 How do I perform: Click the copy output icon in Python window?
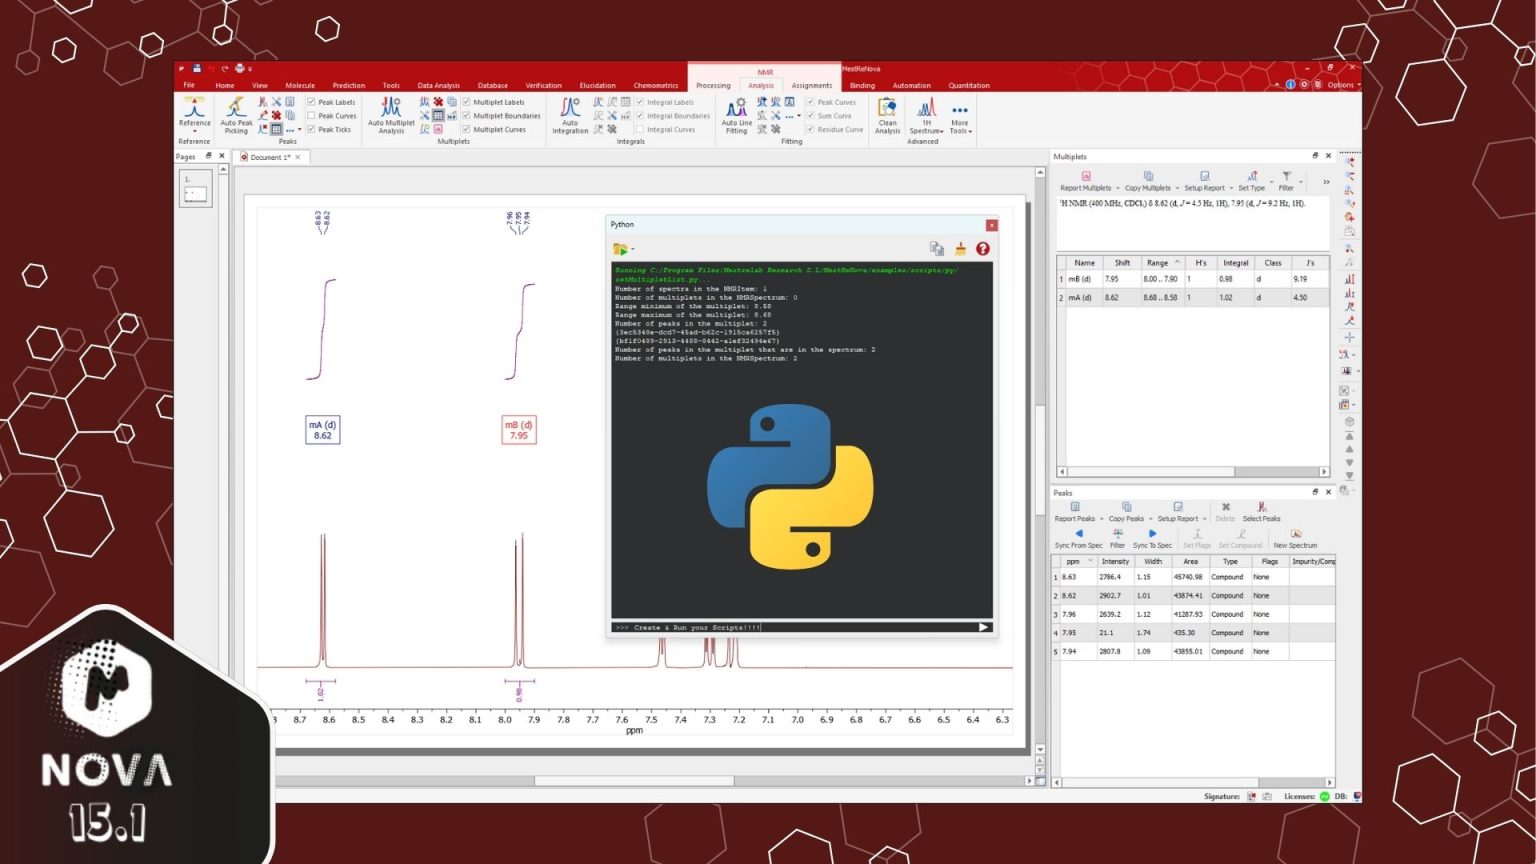[937, 249]
